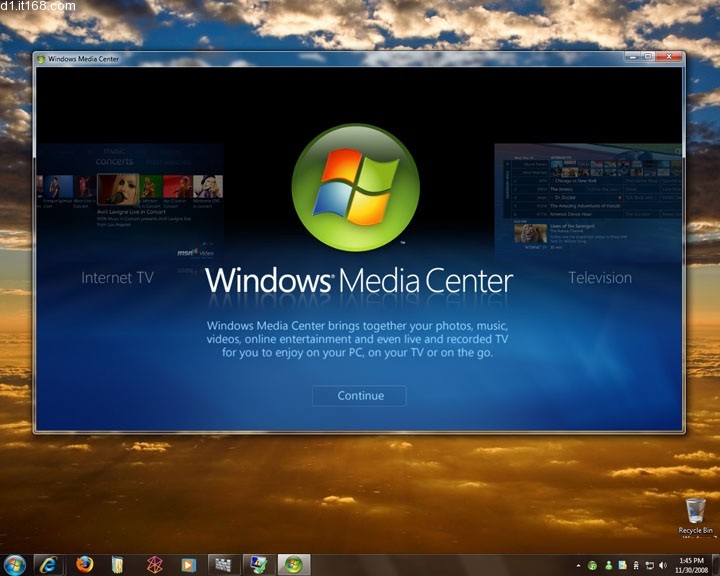Click the green Windows Media Center orb logo

pos(355,187)
